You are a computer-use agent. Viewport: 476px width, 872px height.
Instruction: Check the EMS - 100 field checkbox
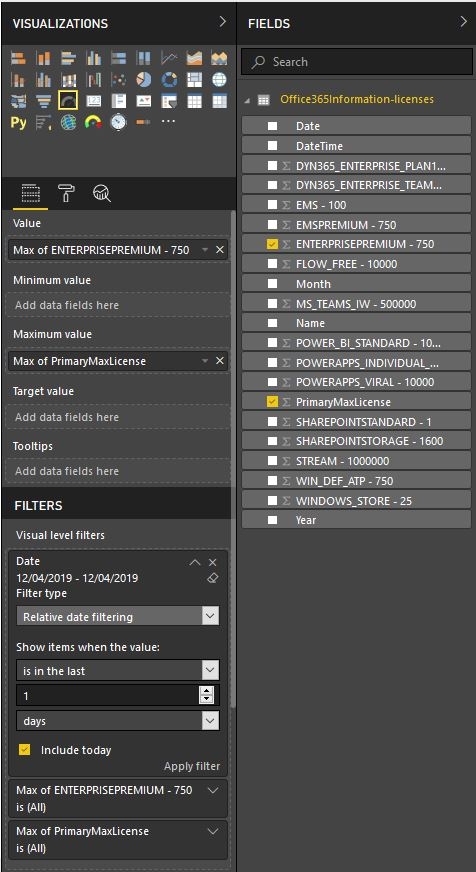click(x=272, y=205)
